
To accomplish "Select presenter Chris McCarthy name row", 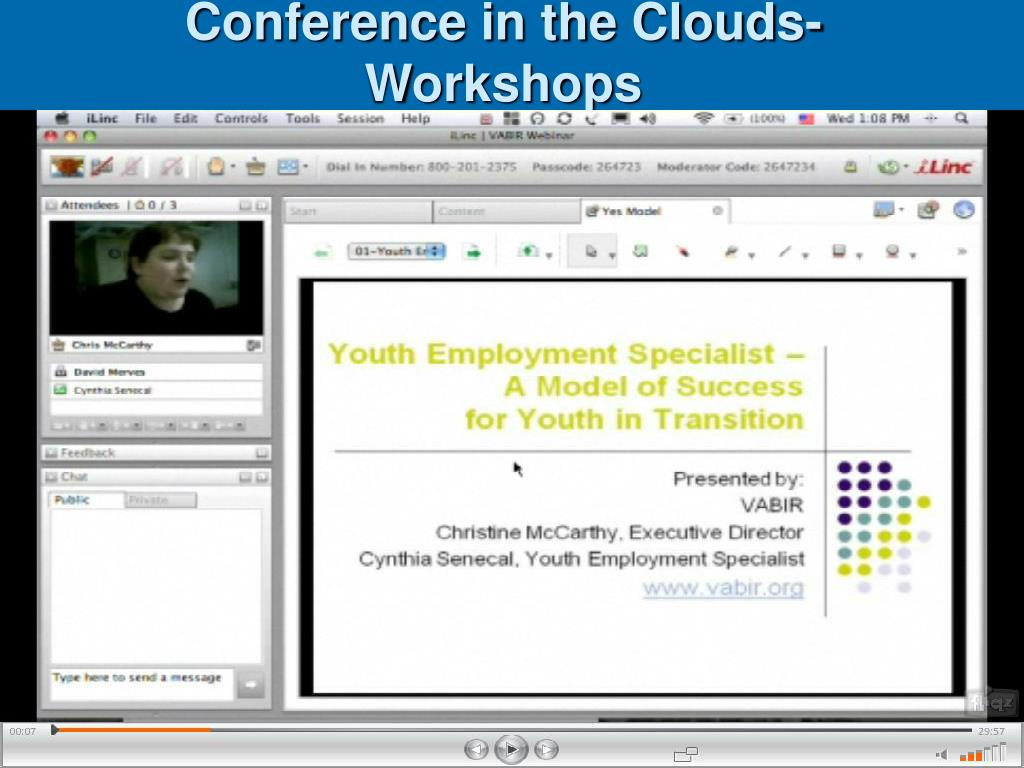I will pos(156,345).
